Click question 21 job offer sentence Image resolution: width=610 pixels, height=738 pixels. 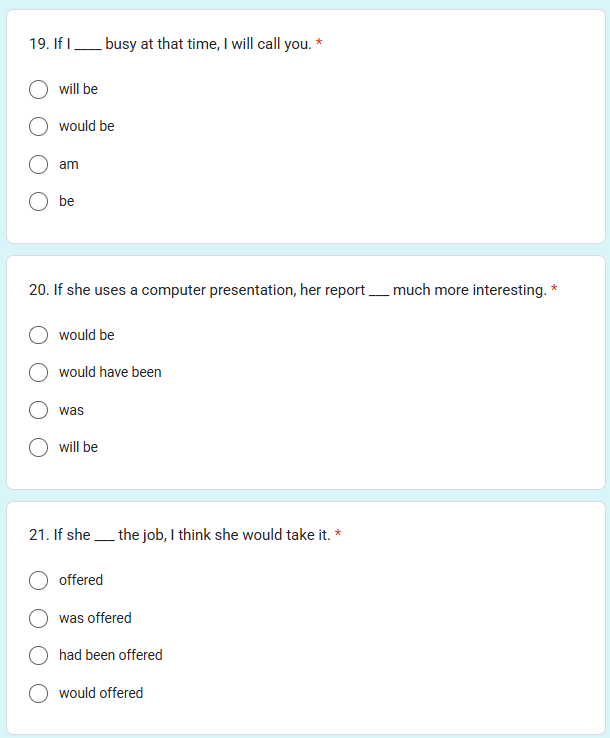click(180, 535)
